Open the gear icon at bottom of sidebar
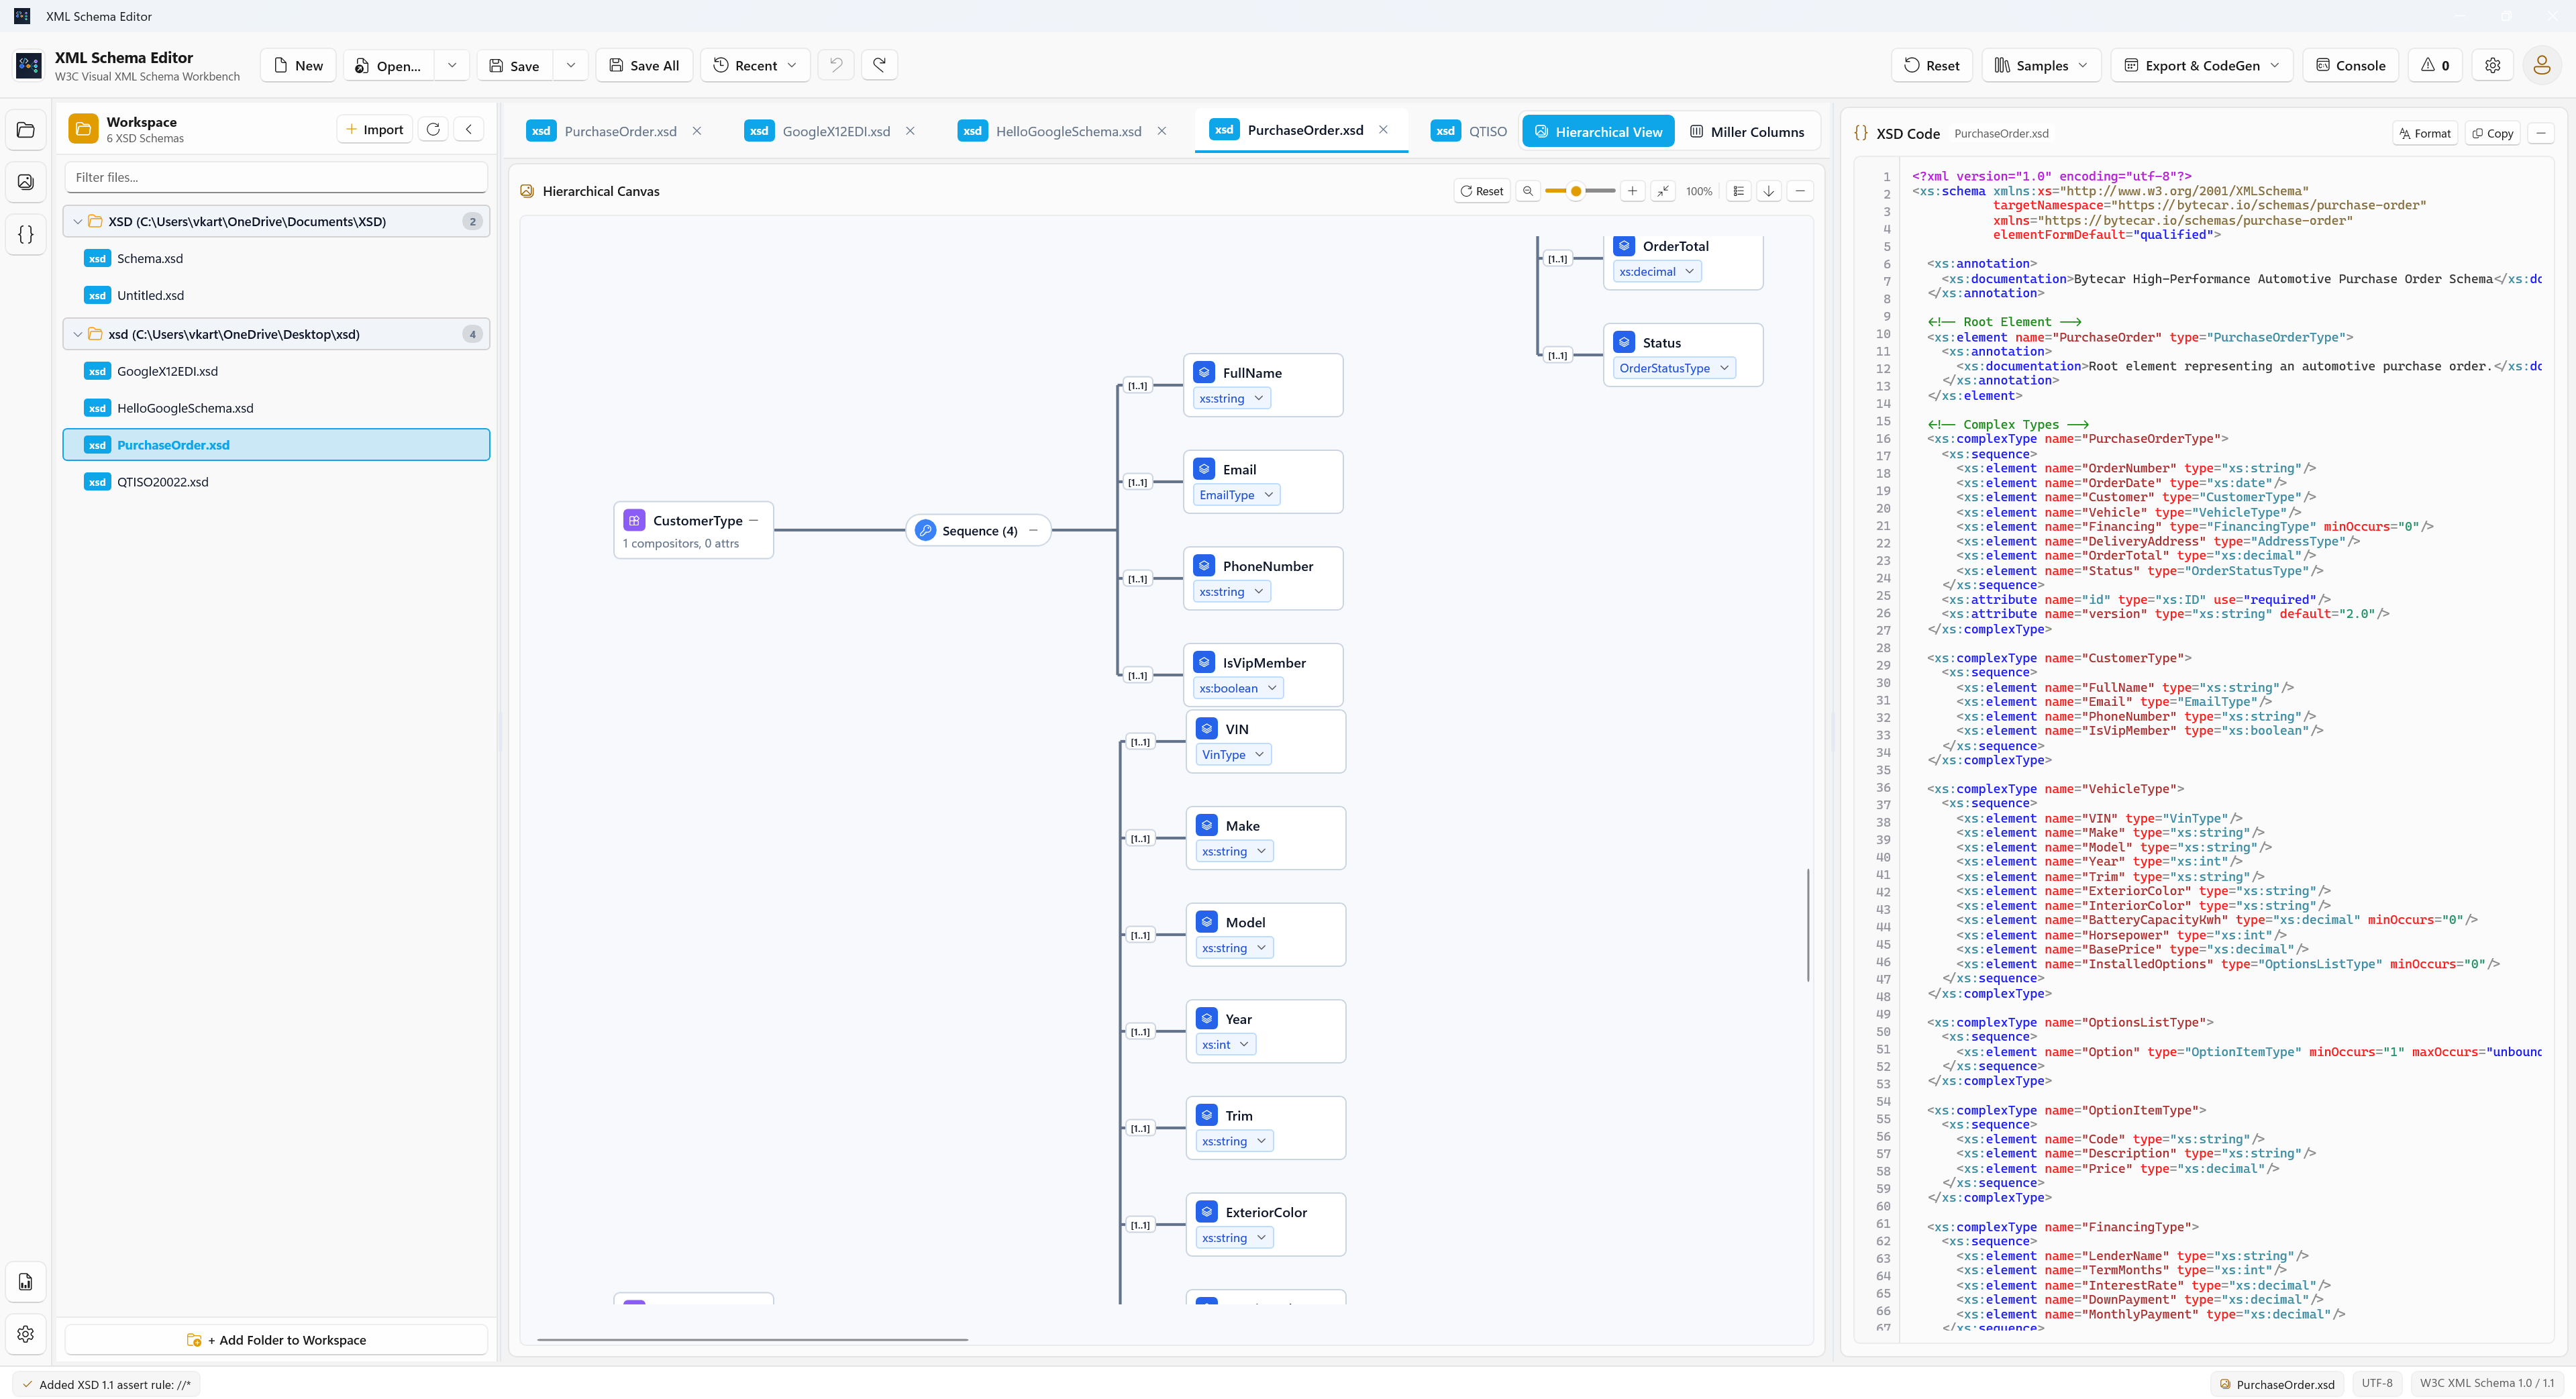This screenshot has height=1399, width=2576. tap(26, 1334)
